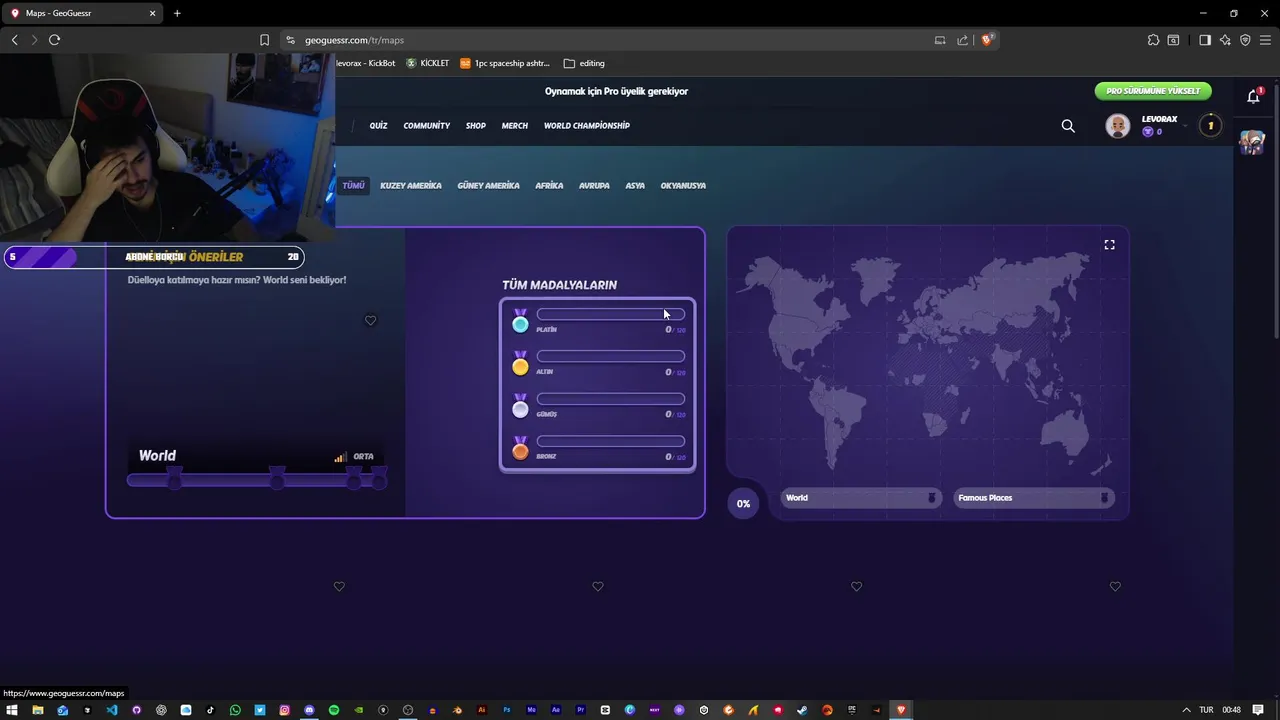The width and height of the screenshot is (1280, 720).
Task: Open the Windows Start menu
Action: click(x=12, y=710)
